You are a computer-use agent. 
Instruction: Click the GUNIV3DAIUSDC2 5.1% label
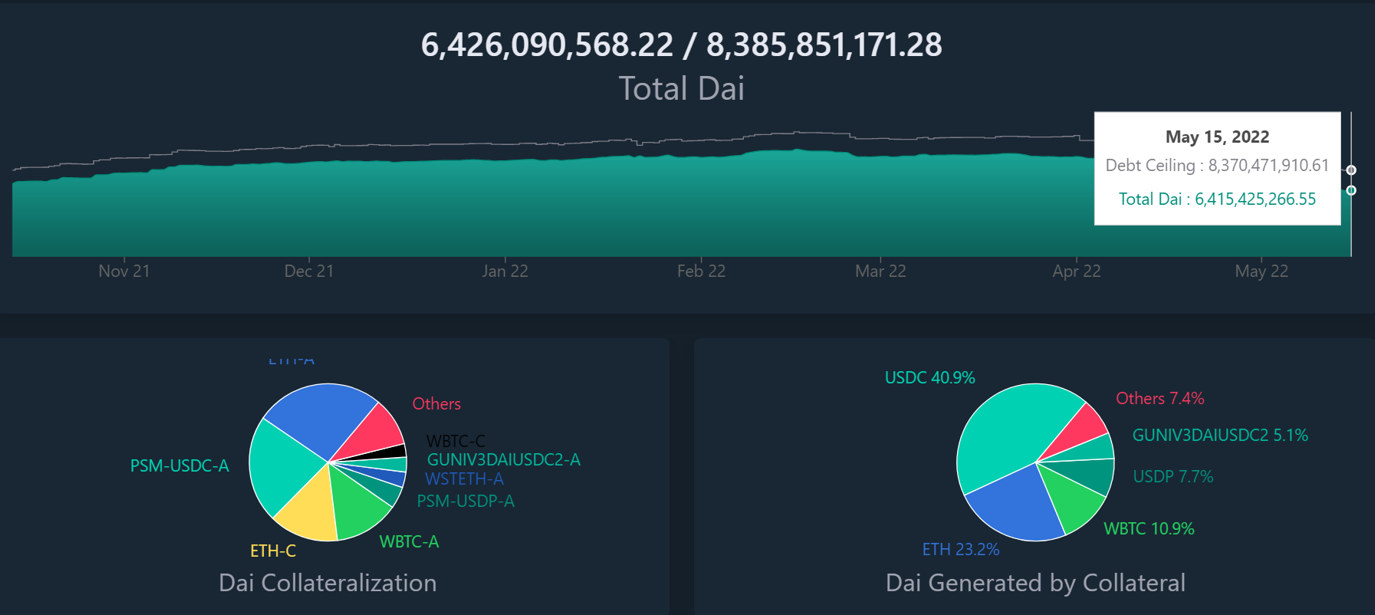pos(1220,436)
